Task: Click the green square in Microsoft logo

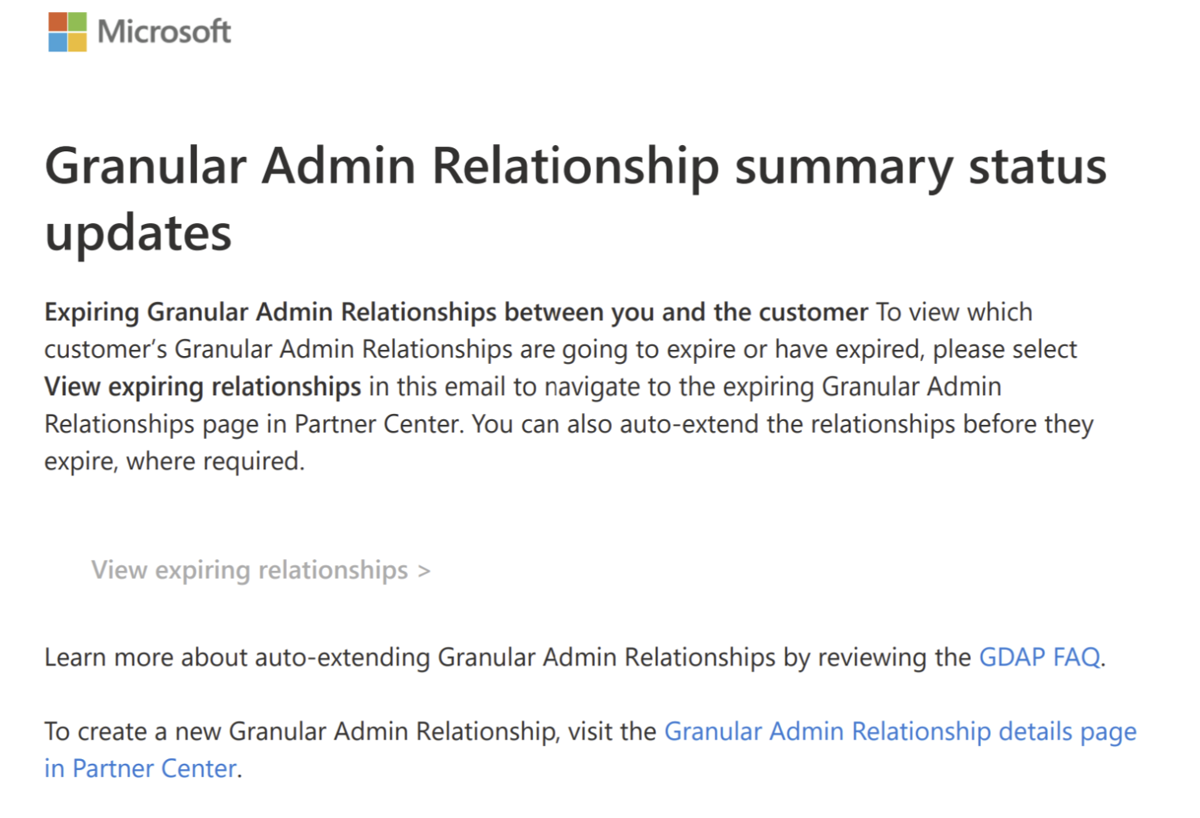Action: click(x=77, y=22)
